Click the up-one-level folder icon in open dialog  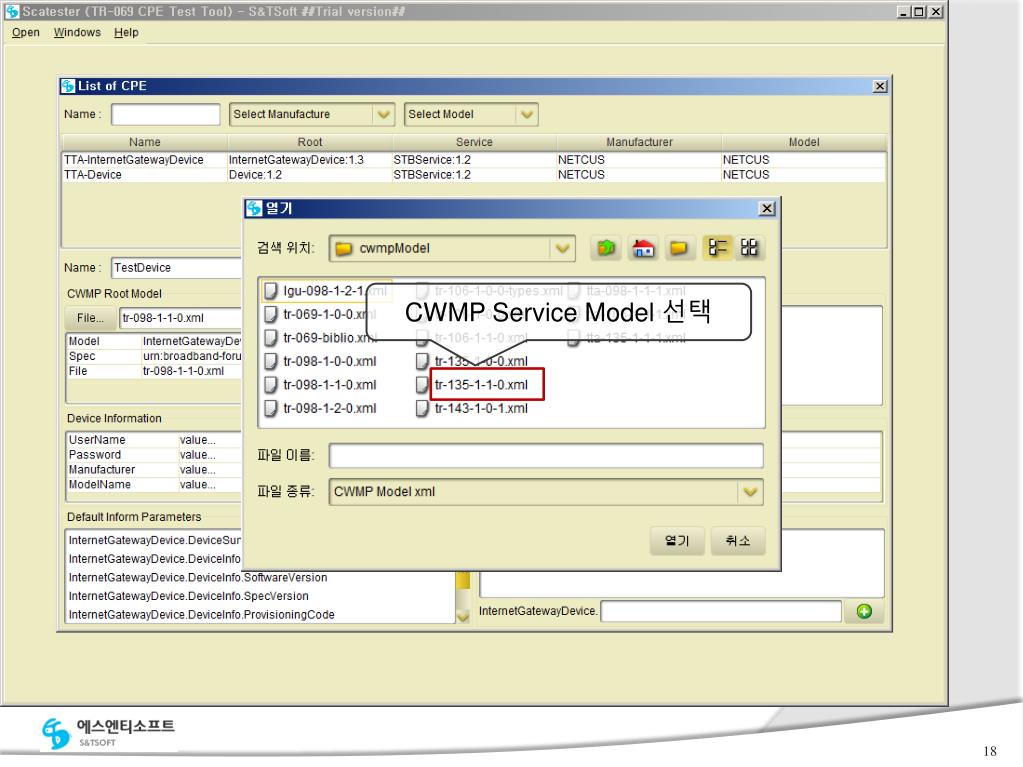pos(606,248)
